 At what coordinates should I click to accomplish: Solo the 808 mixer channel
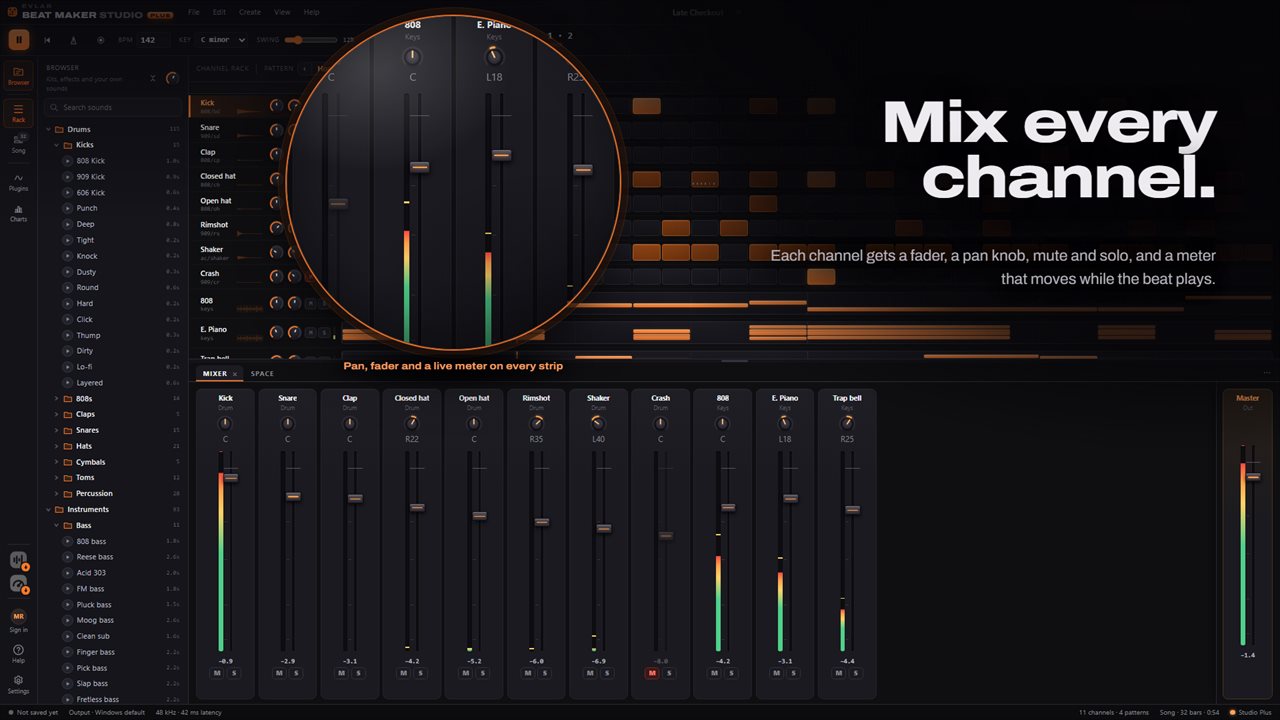coord(731,673)
